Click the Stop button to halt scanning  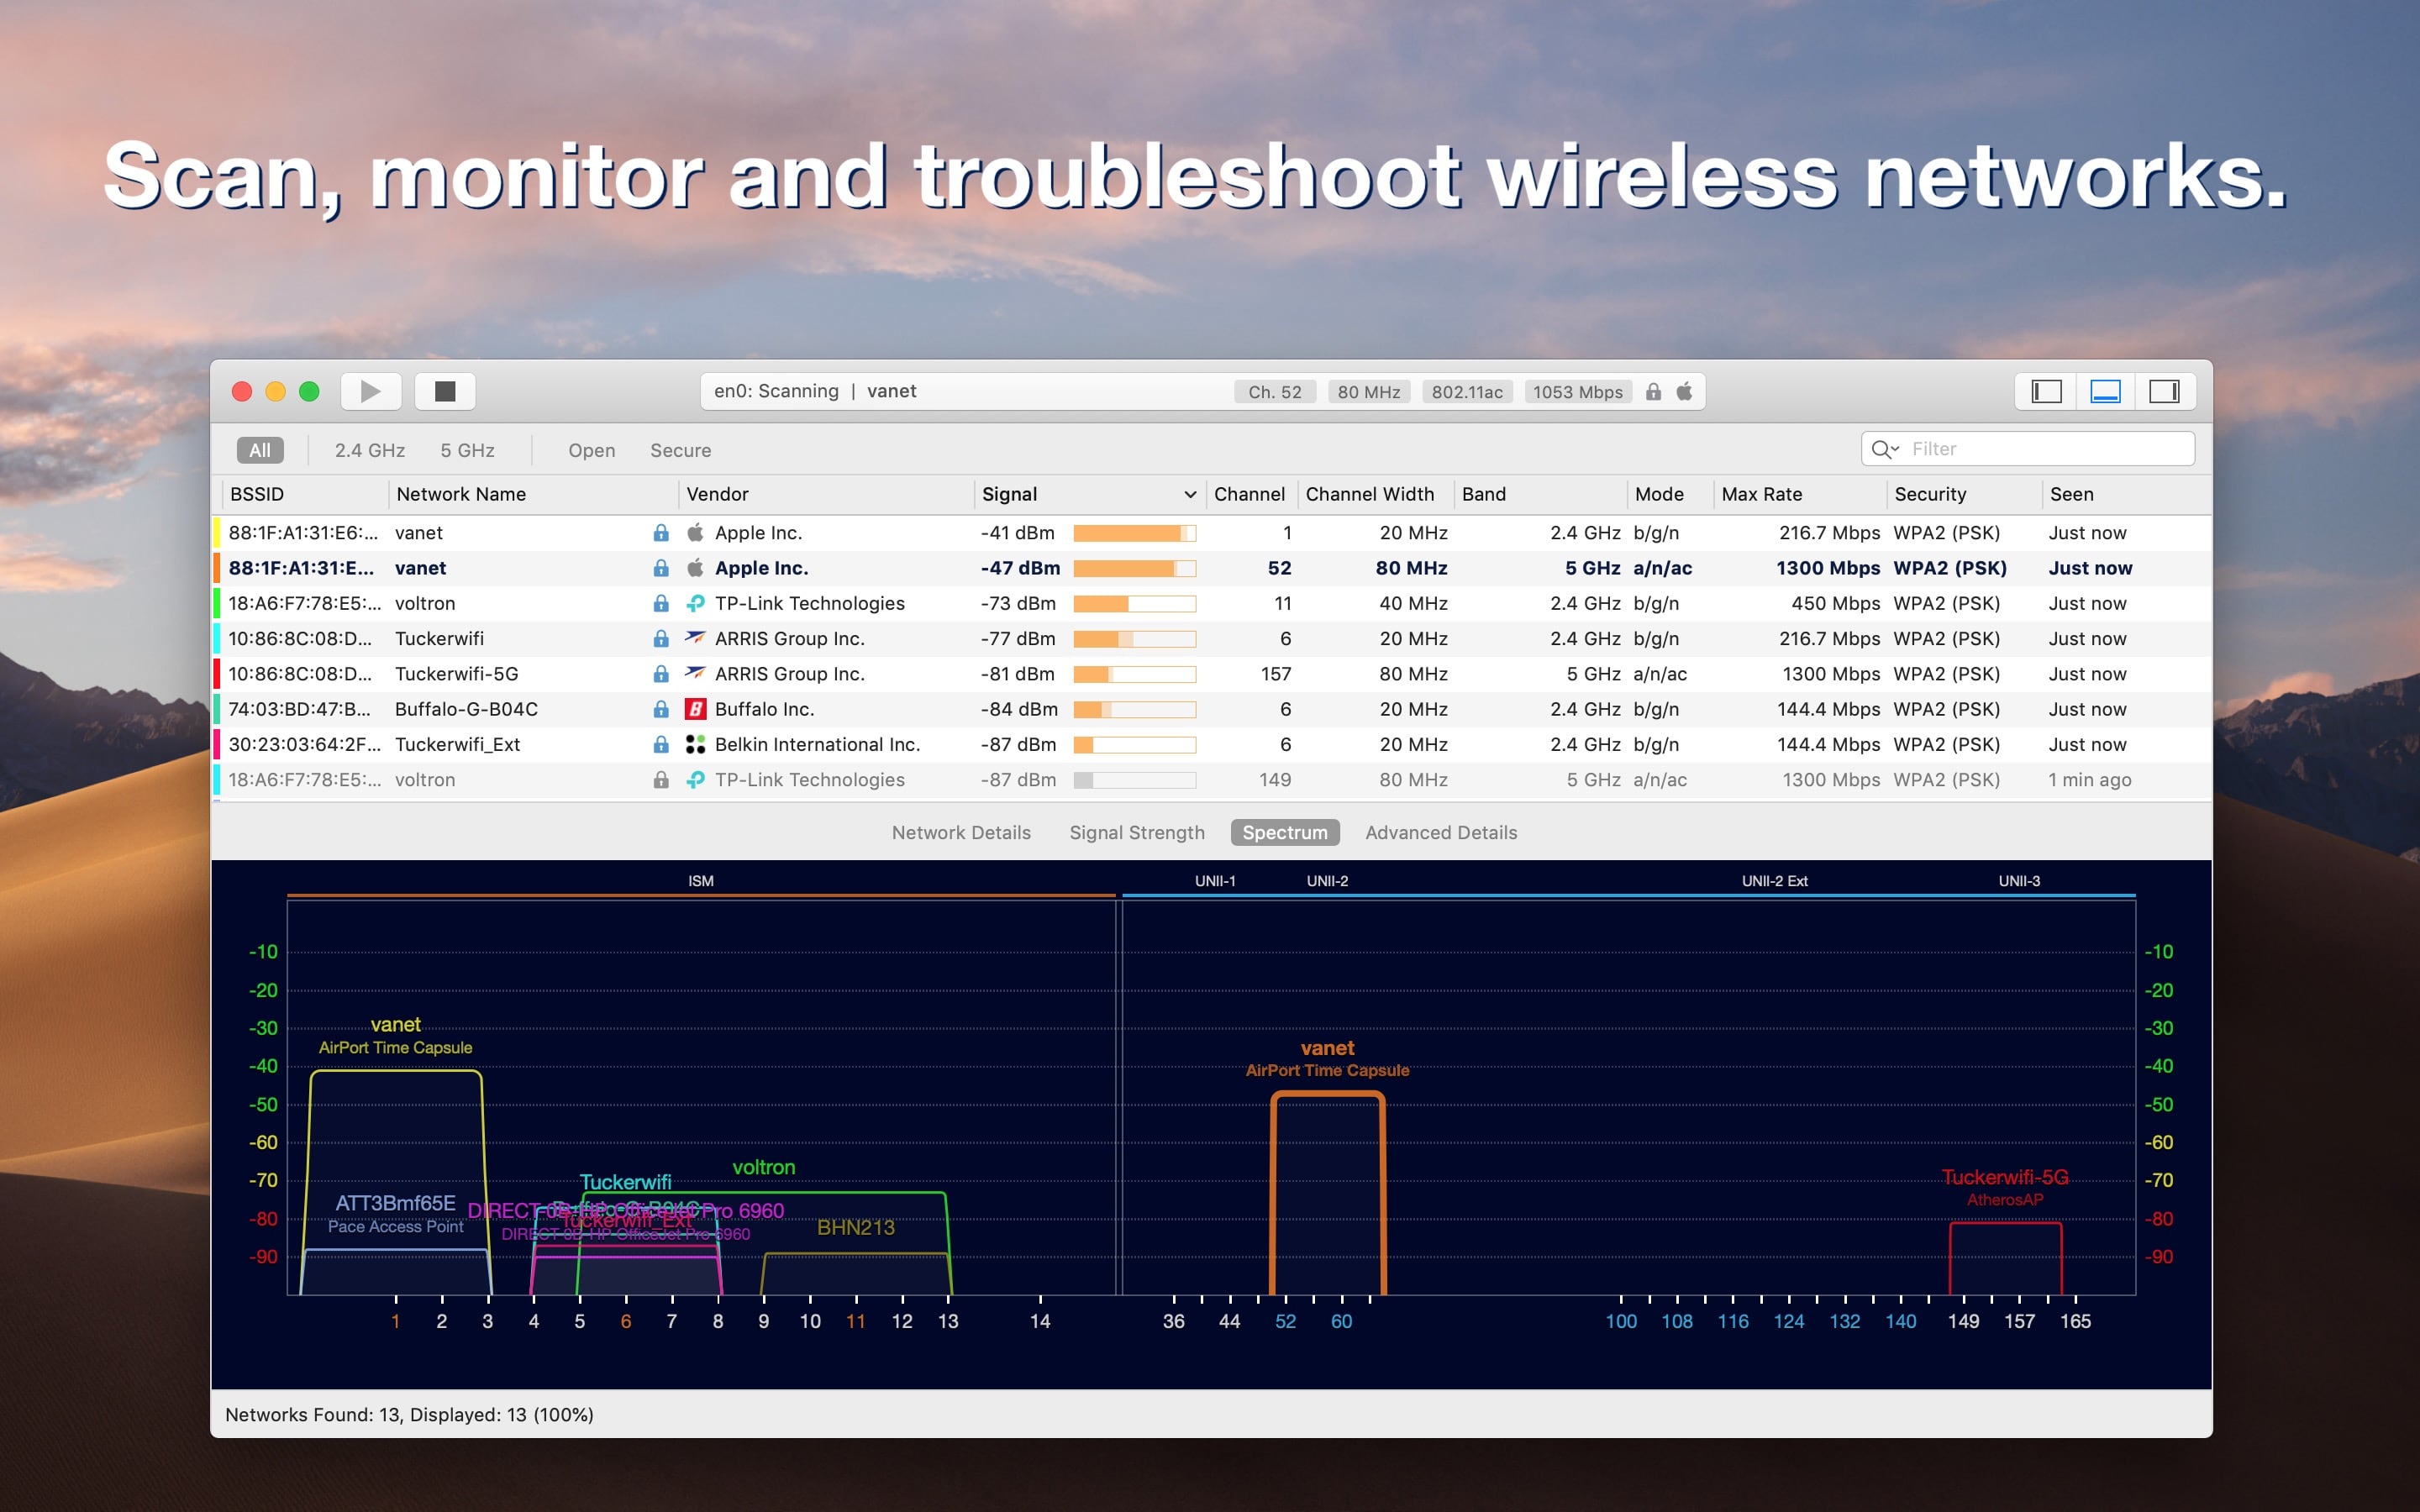445,390
